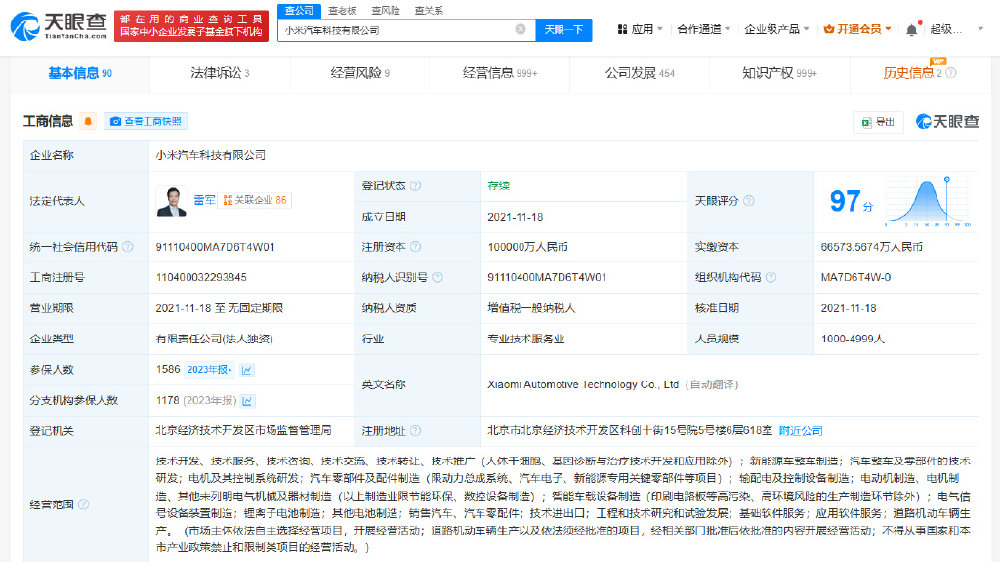Viewport: 1000px width, 562px height.
Task: Click registration number 110400032293945
Action: (201, 277)
